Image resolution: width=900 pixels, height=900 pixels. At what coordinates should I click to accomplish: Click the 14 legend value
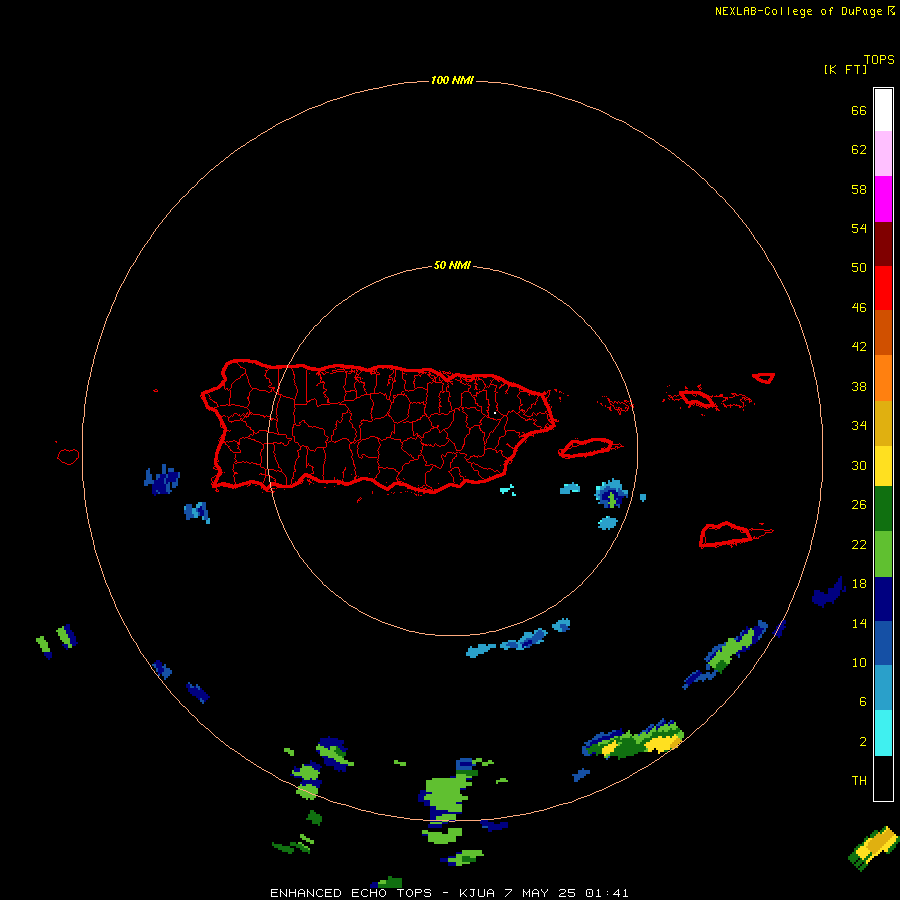pos(859,623)
